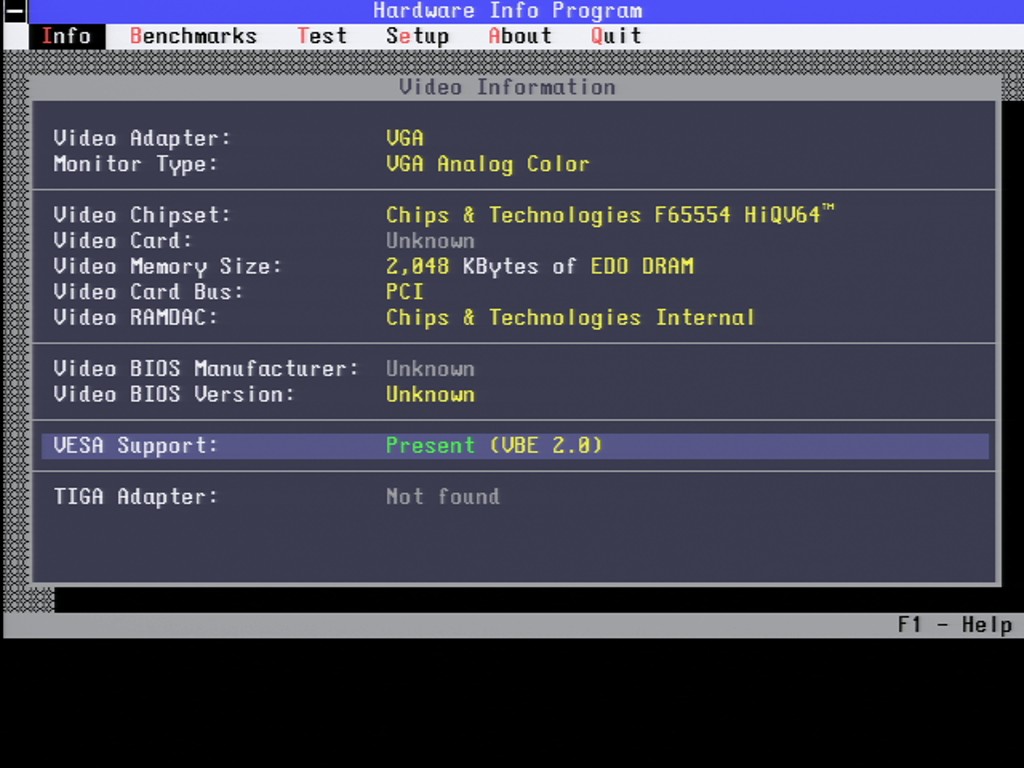Viewport: 1024px width, 768px height.
Task: Click the VGA value beside Video Adapter
Action: click(x=405, y=138)
